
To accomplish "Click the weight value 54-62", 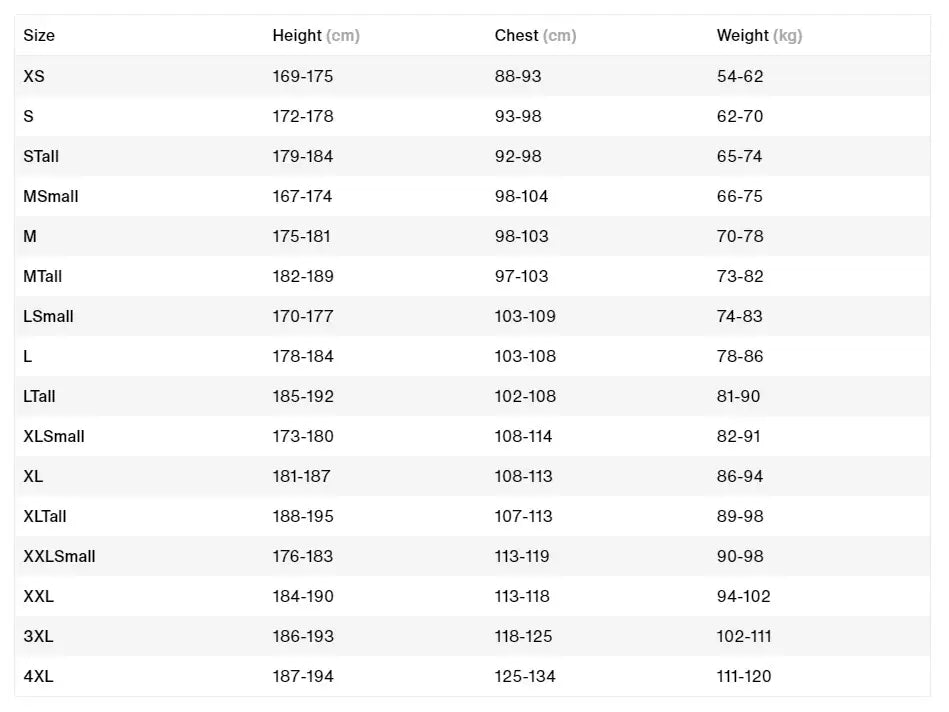I will point(740,76).
